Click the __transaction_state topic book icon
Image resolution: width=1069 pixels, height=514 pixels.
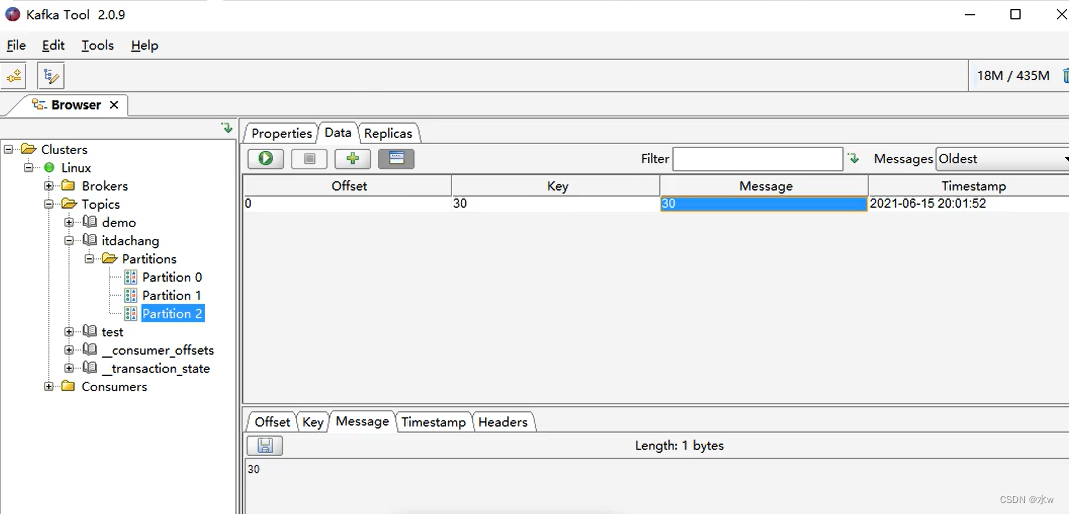90,368
